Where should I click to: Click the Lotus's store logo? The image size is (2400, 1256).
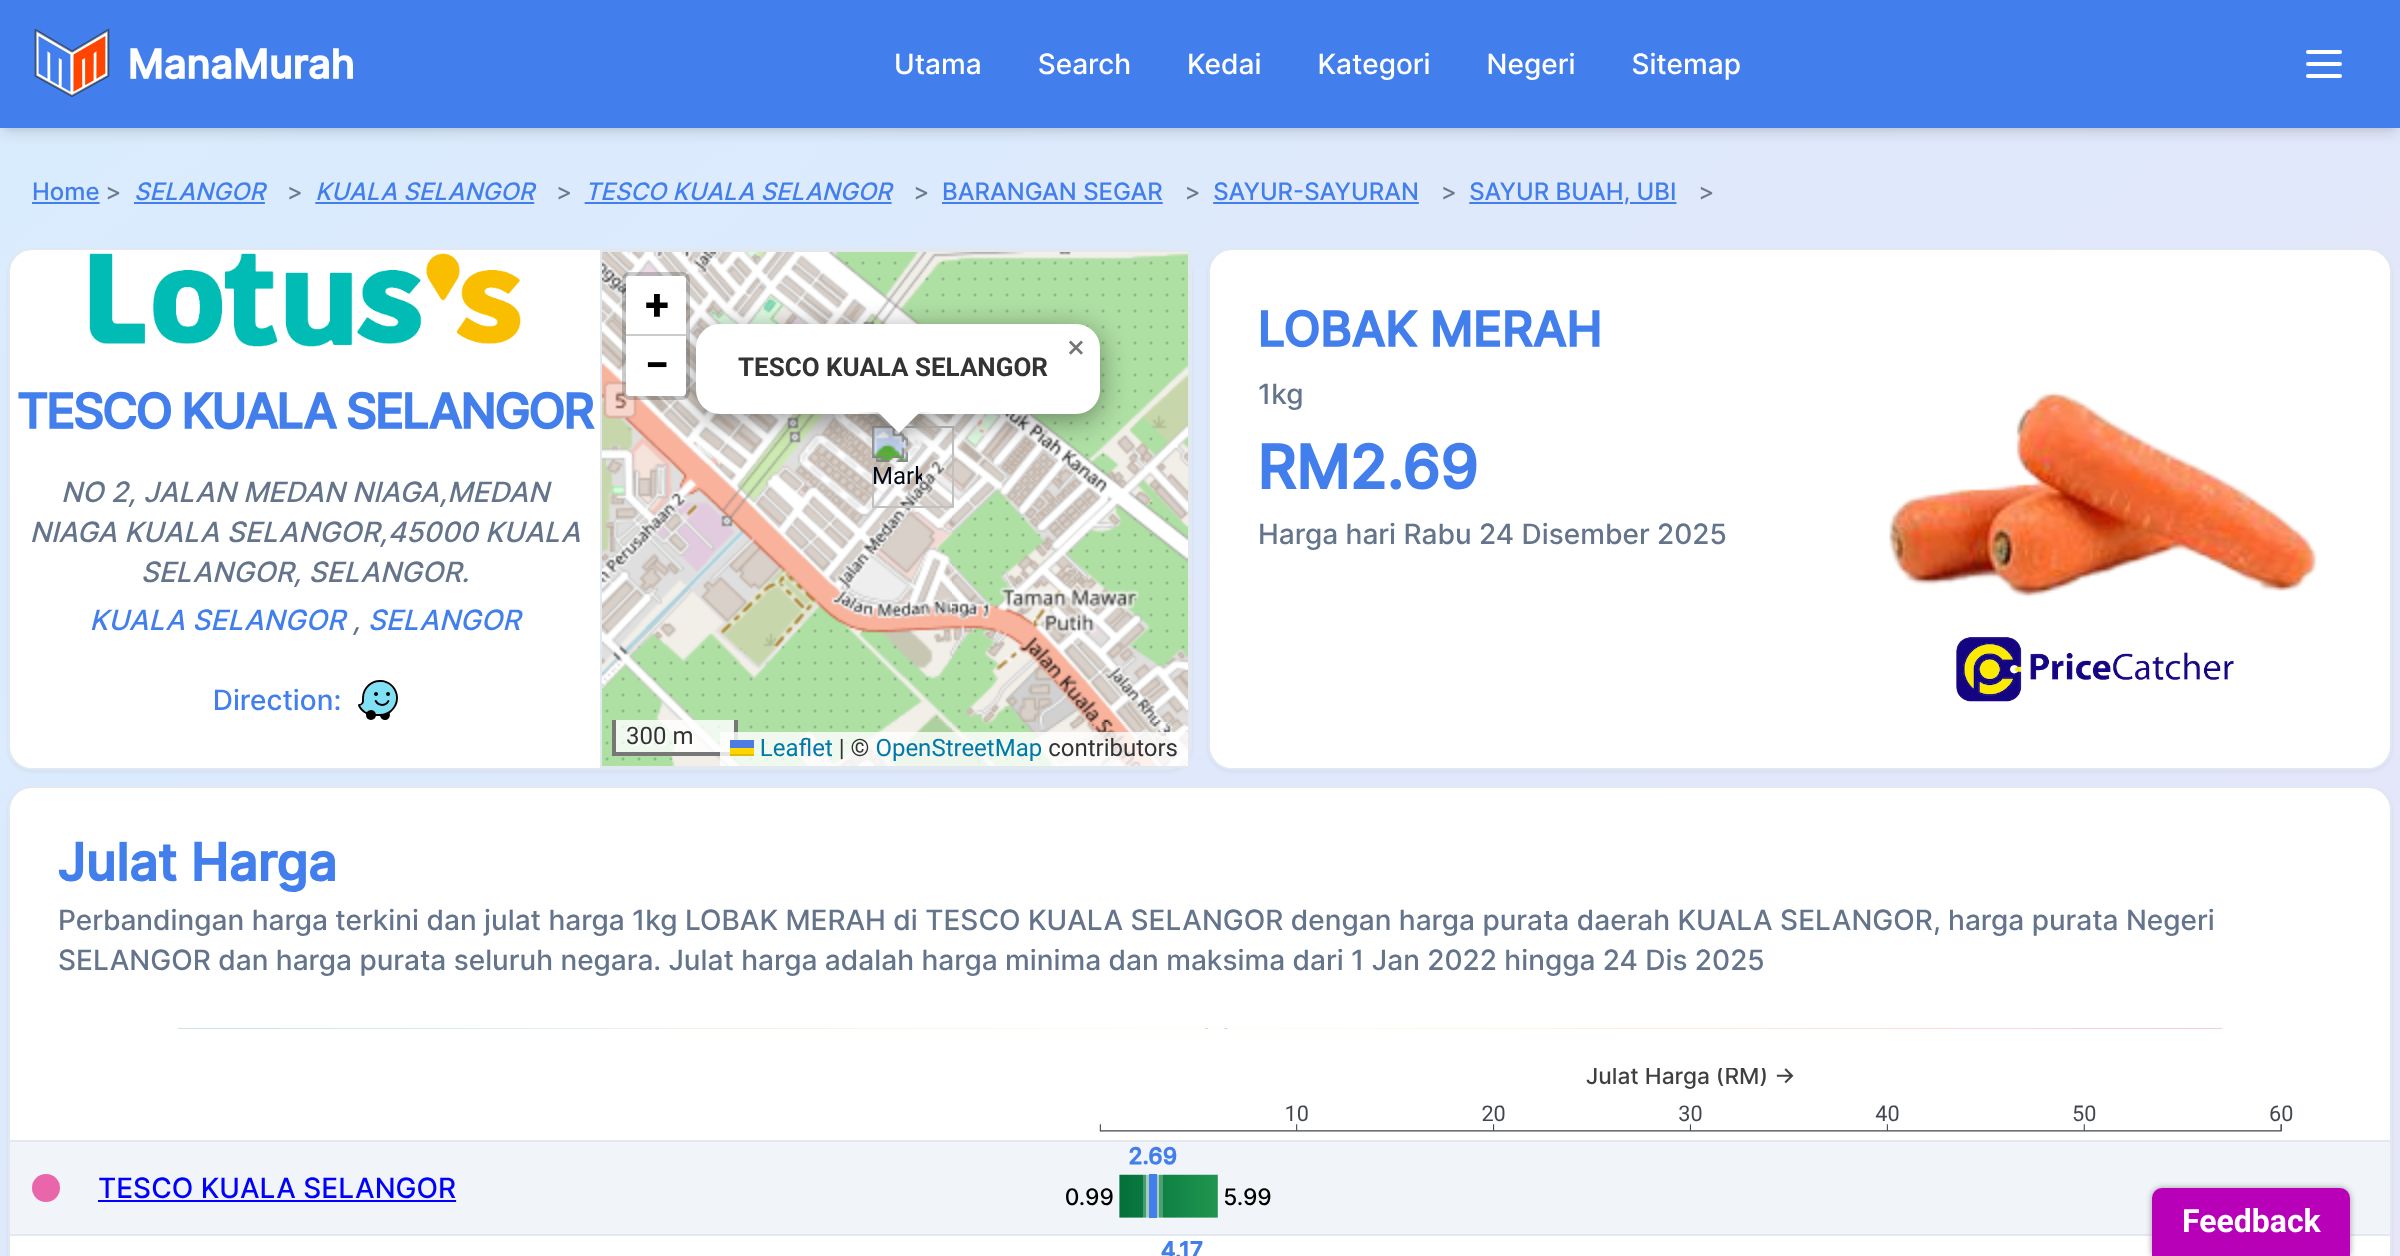coord(305,300)
